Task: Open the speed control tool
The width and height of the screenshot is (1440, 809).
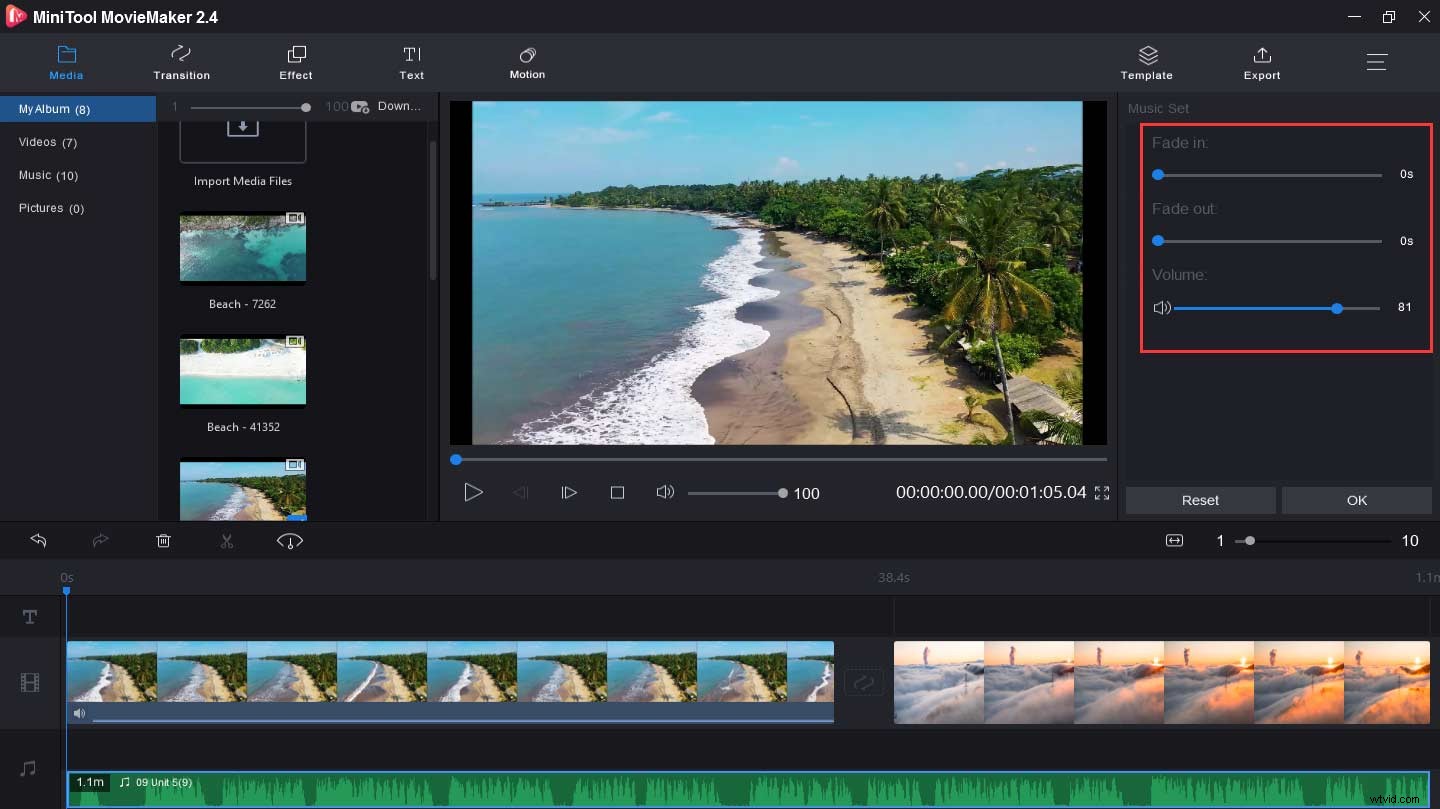Action: pos(289,540)
